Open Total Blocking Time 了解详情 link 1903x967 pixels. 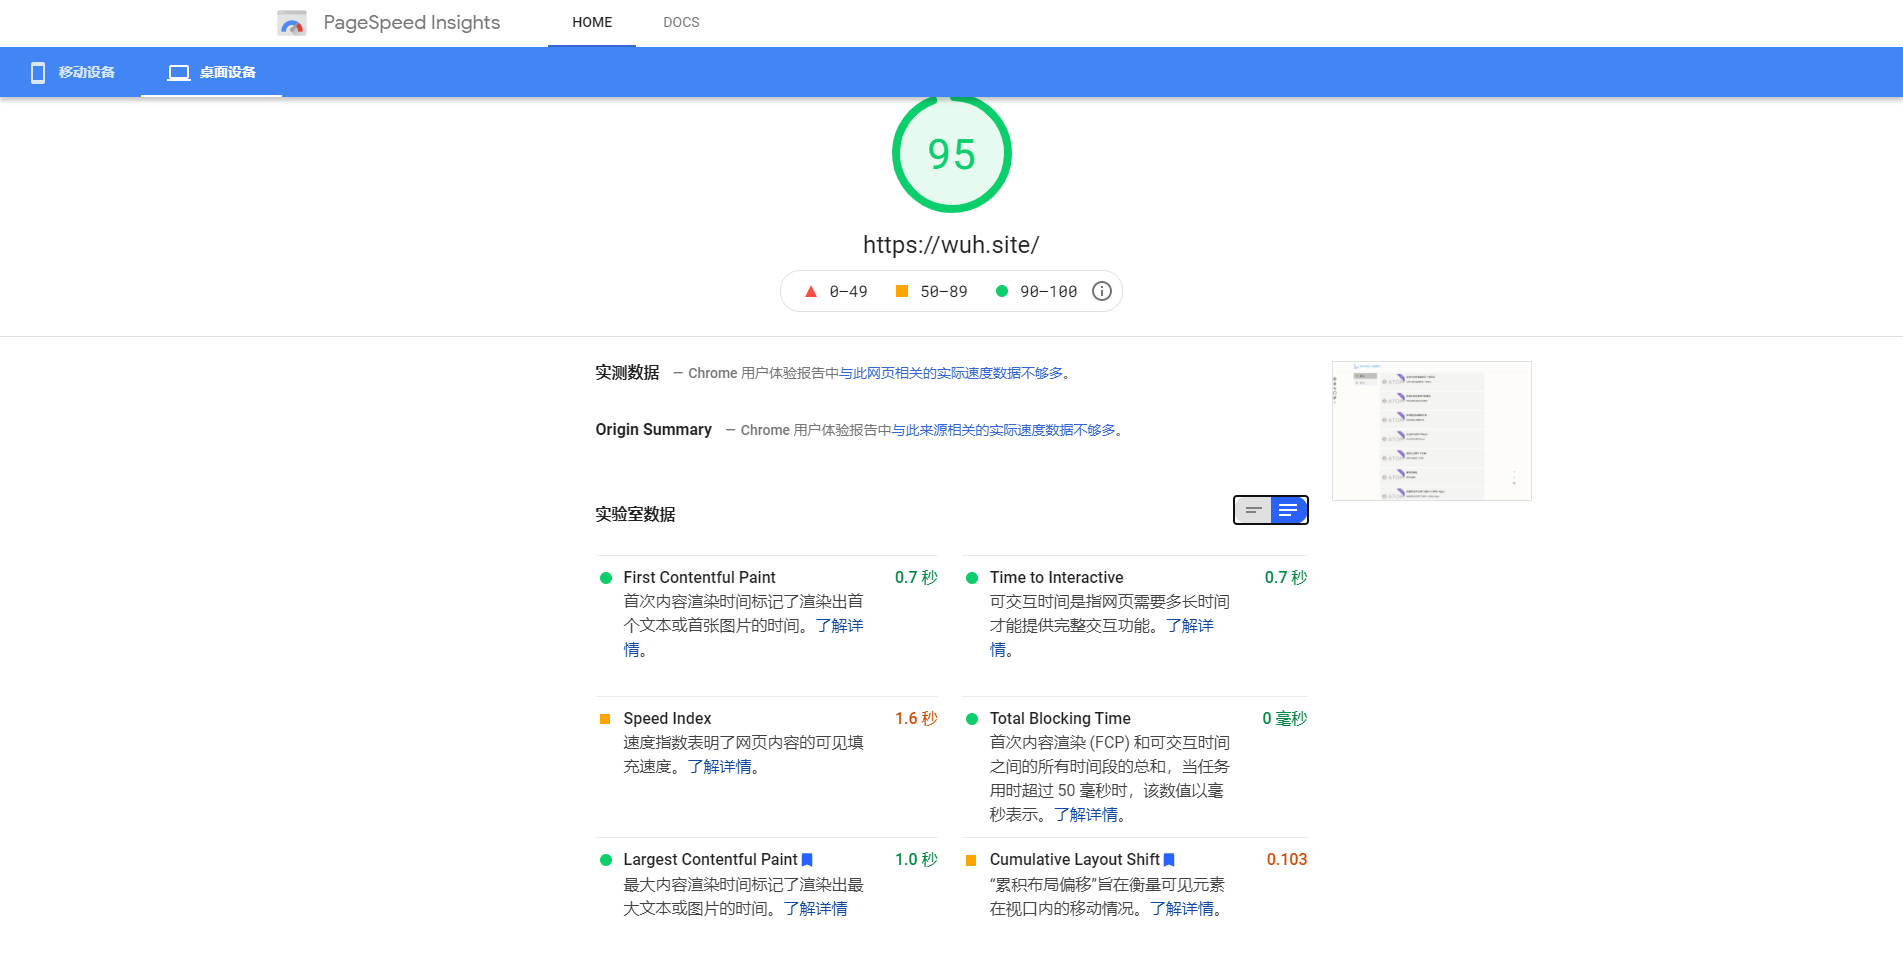(x=1085, y=815)
